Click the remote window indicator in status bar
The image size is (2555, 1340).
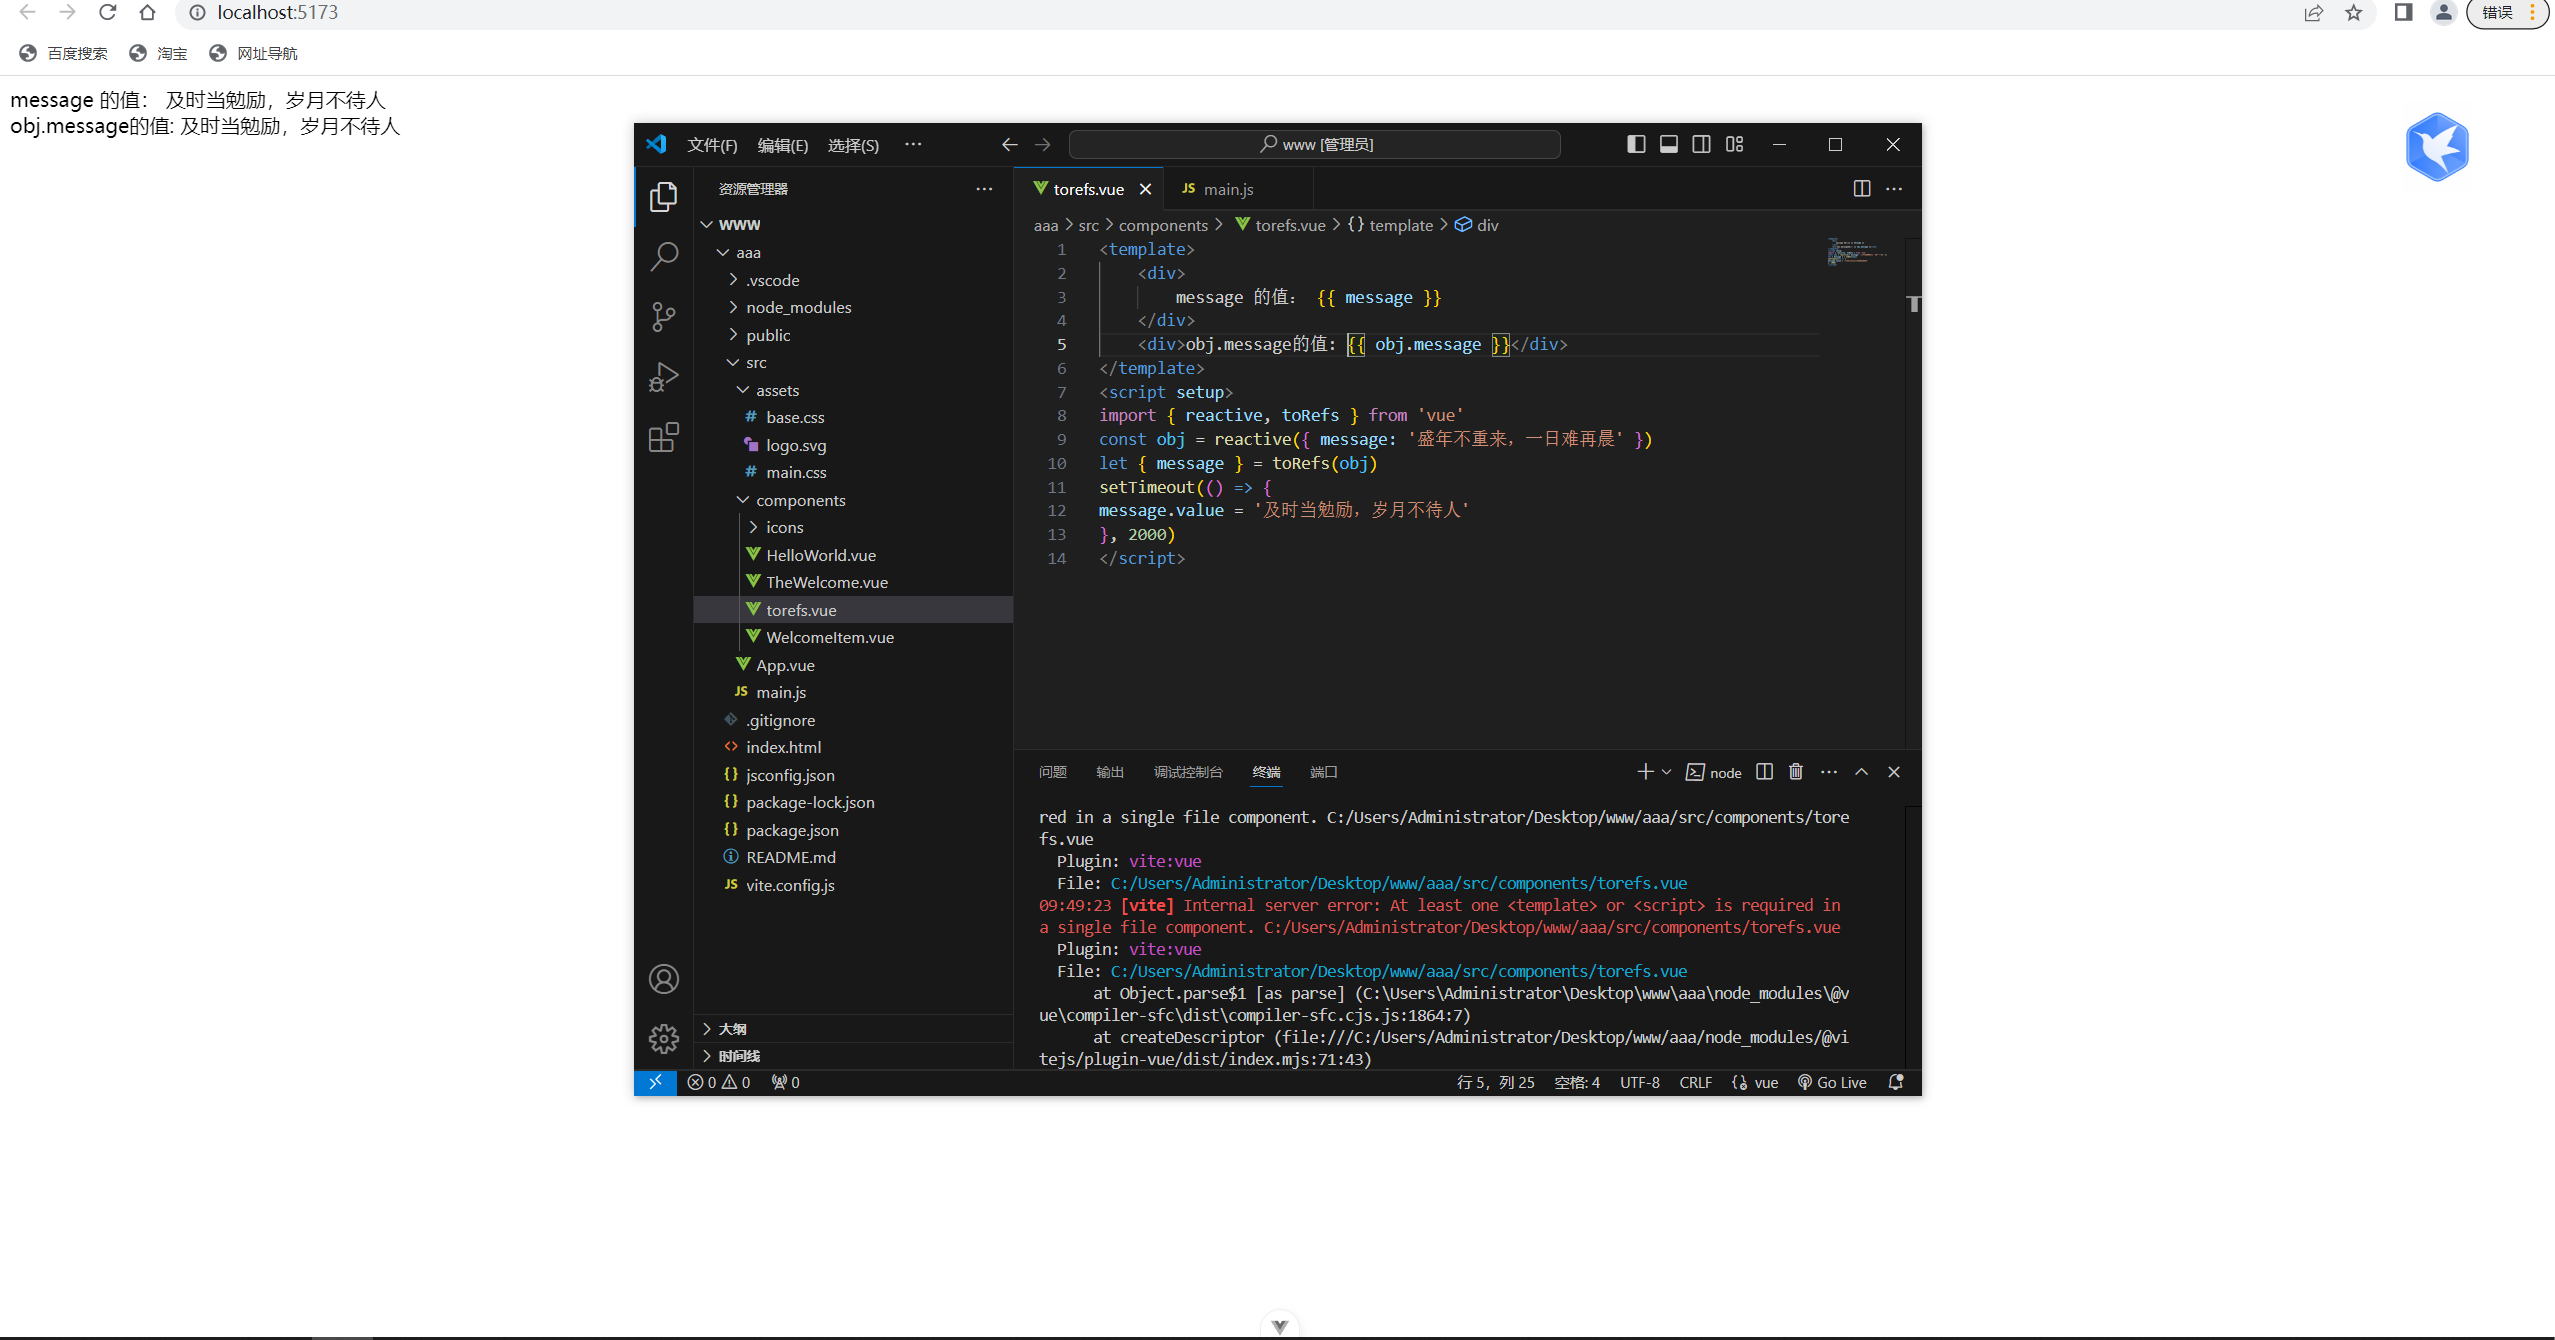(655, 1083)
